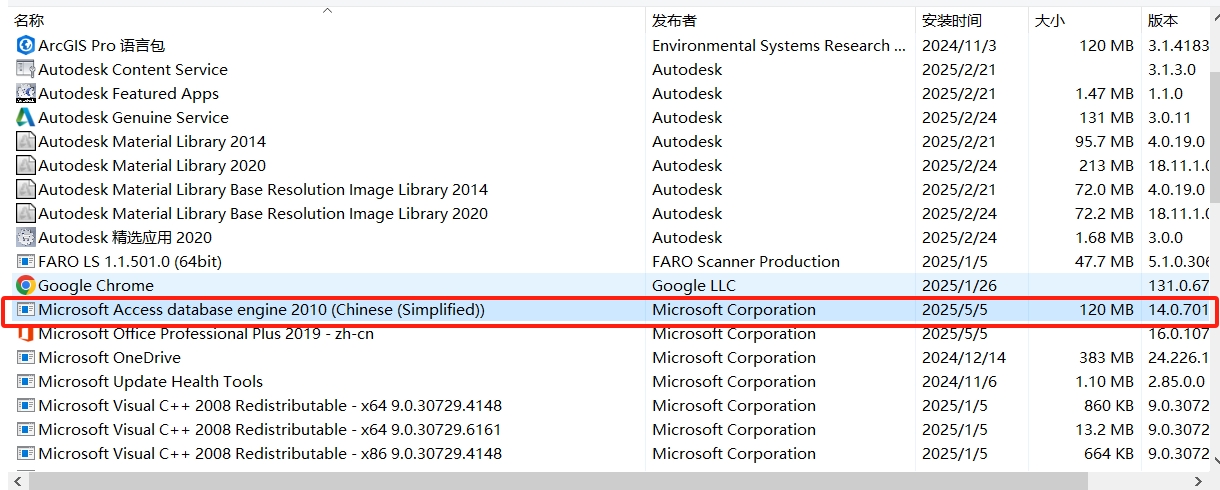
Task: Click install date 2024/11/6
Action: (959, 381)
